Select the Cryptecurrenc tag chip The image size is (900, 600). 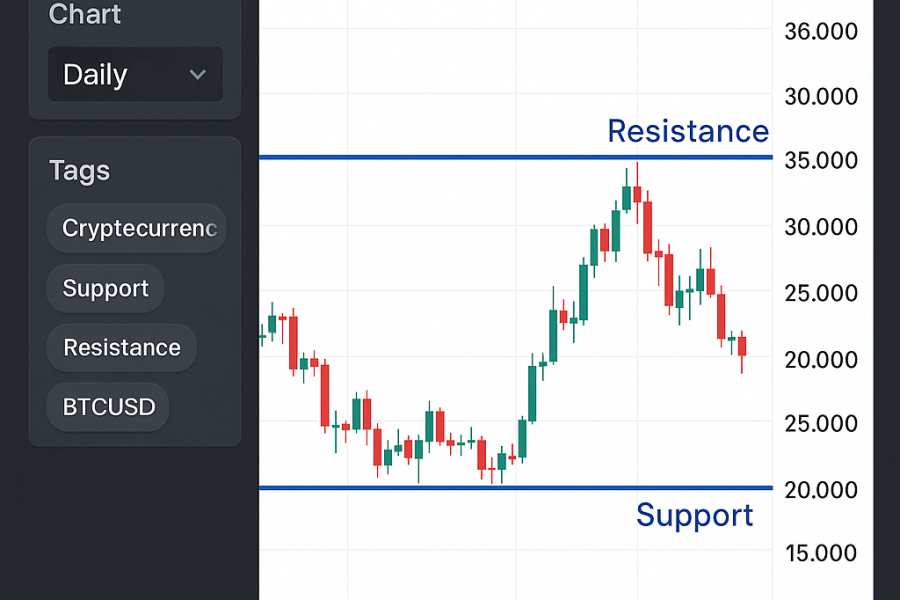click(137, 228)
